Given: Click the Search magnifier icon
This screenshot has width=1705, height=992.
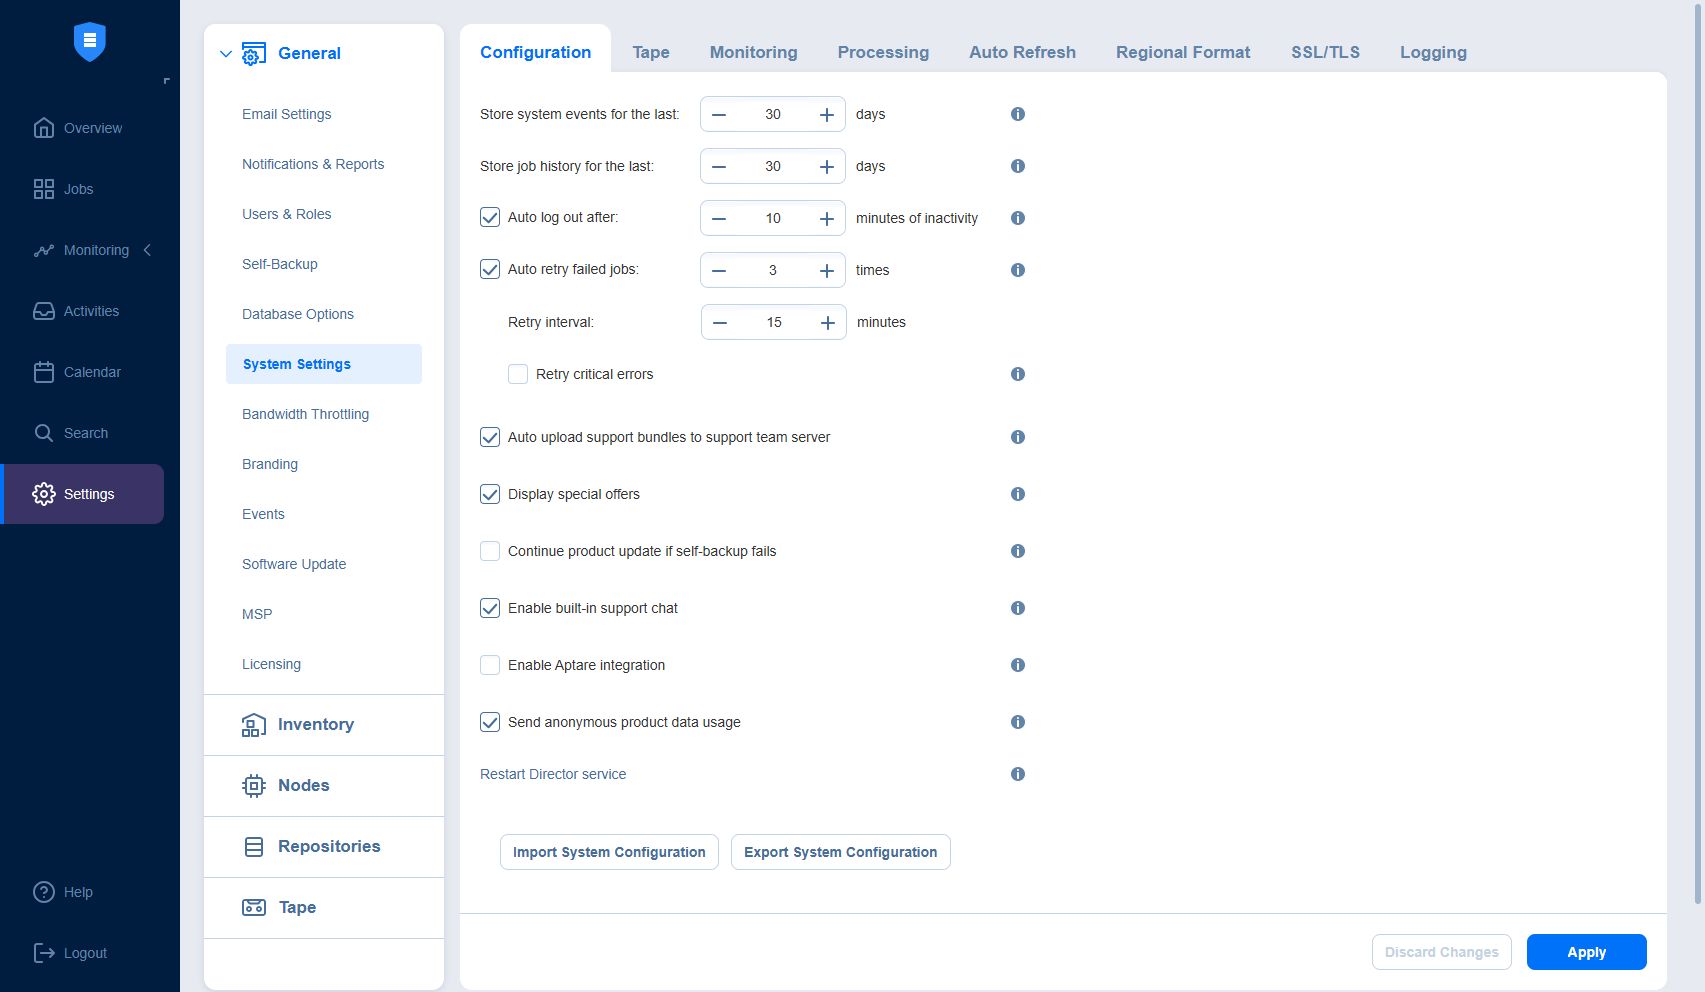Looking at the screenshot, I should (x=44, y=433).
